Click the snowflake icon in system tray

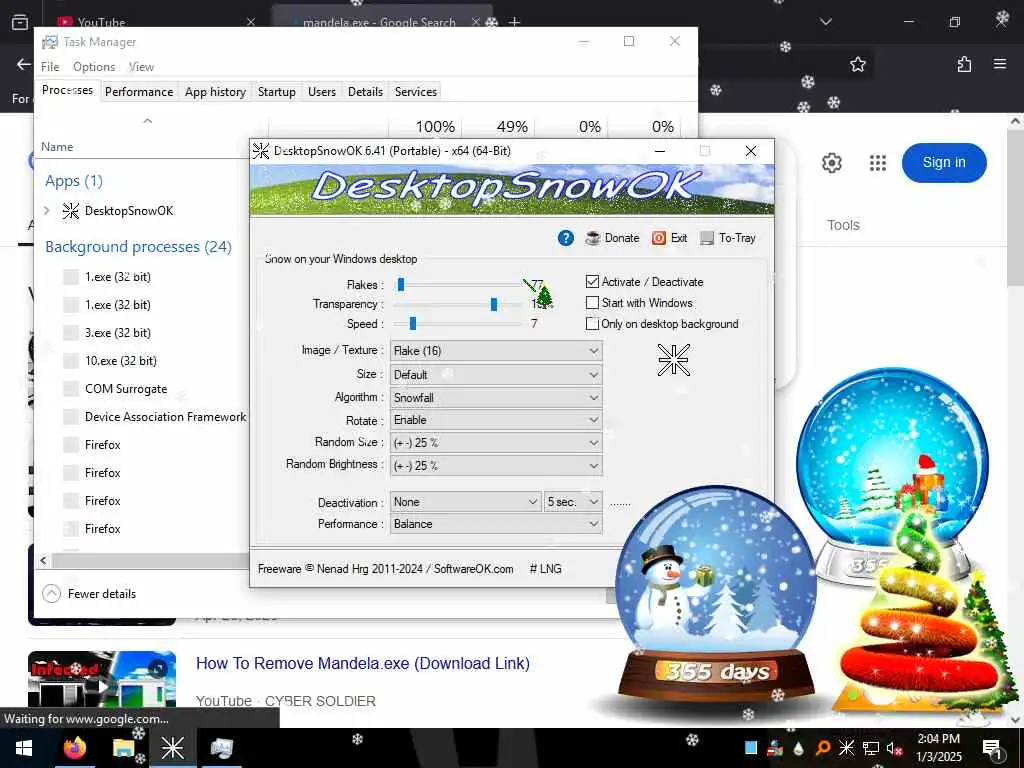click(x=846, y=748)
